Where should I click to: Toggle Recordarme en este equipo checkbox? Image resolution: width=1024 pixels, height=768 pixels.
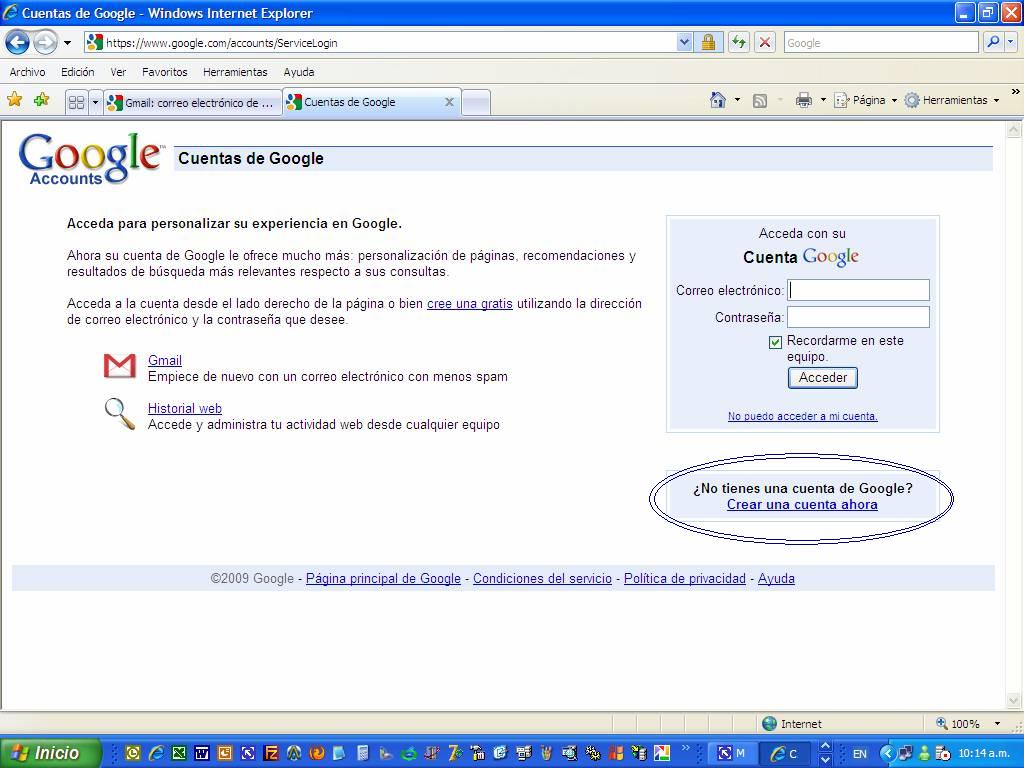click(x=775, y=342)
